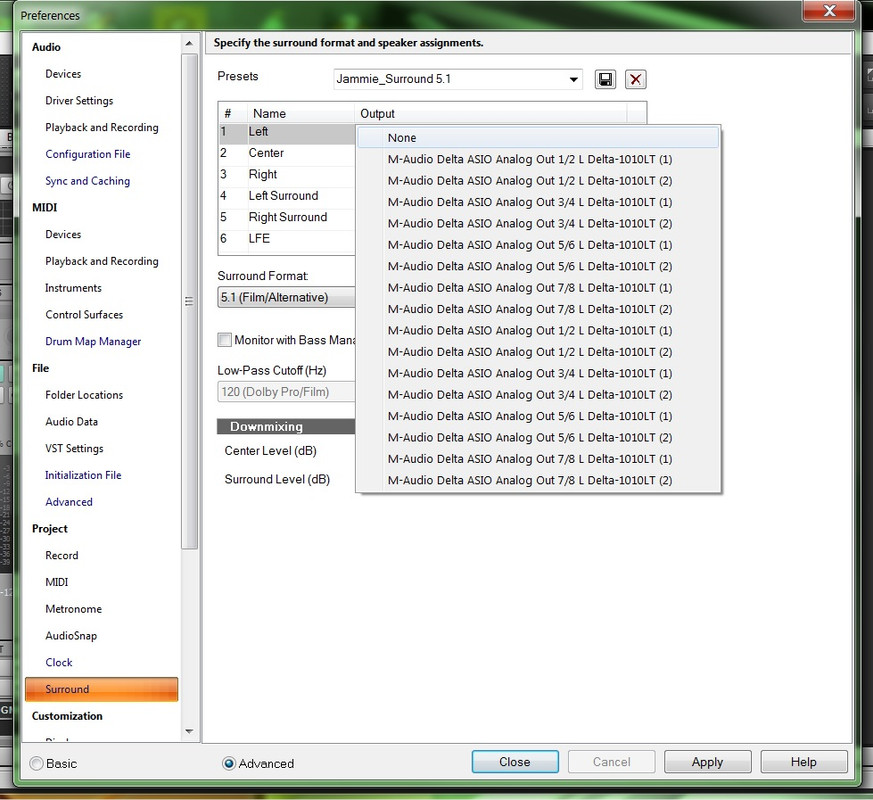Enable the Monitor with Bass Management checkbox
Image resolution: width=873 pixels, height=800 pixels.
click(224, 340)
